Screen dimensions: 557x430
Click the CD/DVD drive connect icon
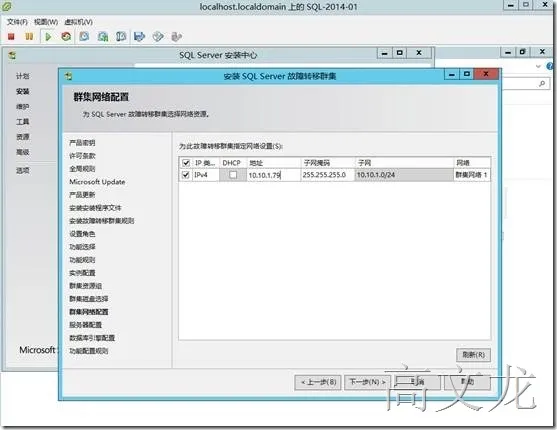click(x=158, y=37)
